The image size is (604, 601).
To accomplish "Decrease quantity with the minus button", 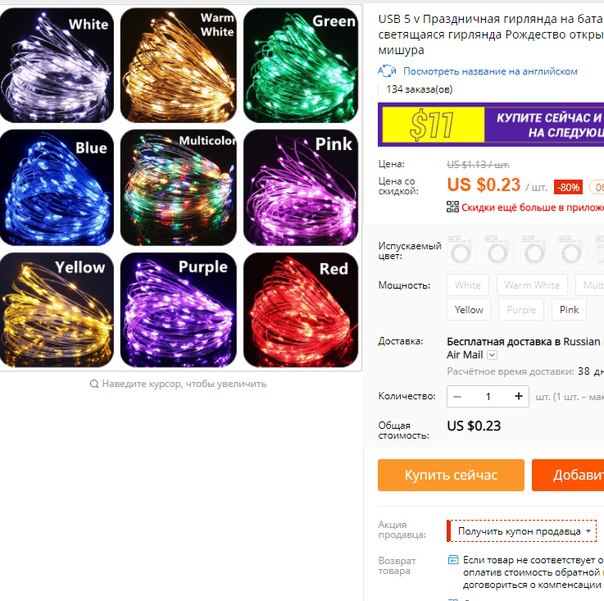I will point(457,396).
